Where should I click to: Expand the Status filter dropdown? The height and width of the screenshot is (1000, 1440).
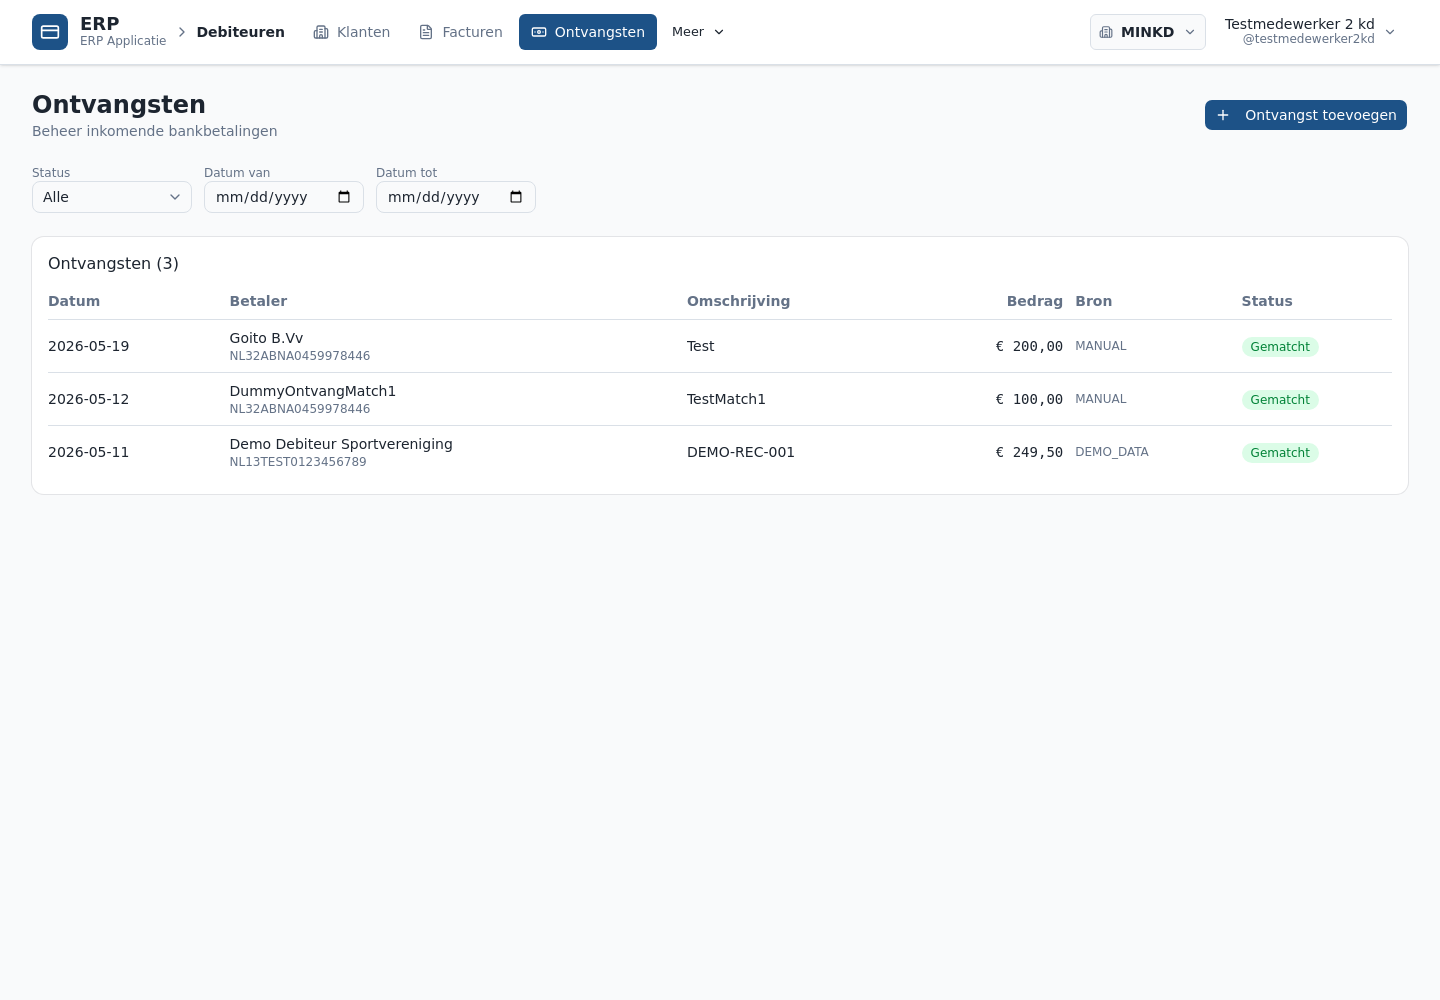point(112,197)
